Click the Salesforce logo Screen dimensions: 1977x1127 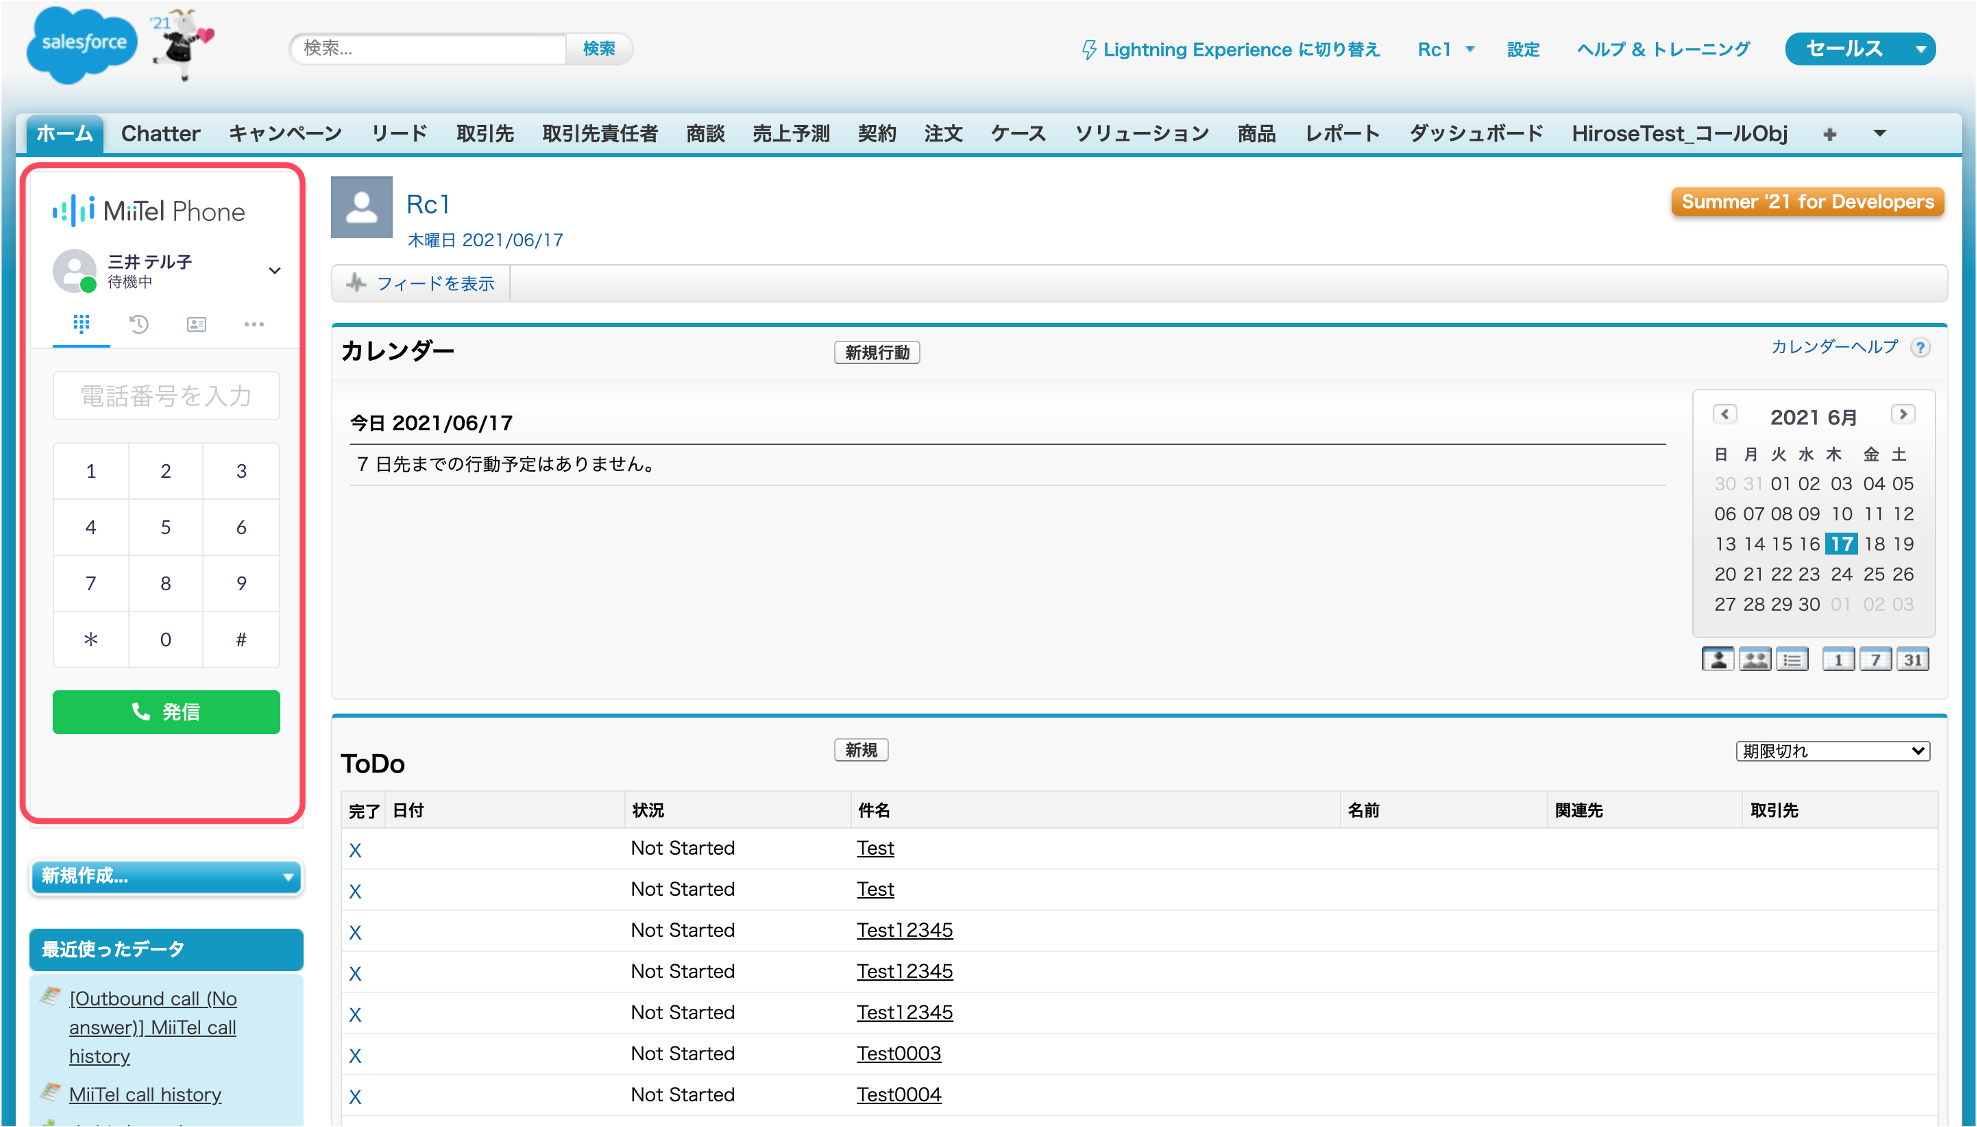pos(82,45)
